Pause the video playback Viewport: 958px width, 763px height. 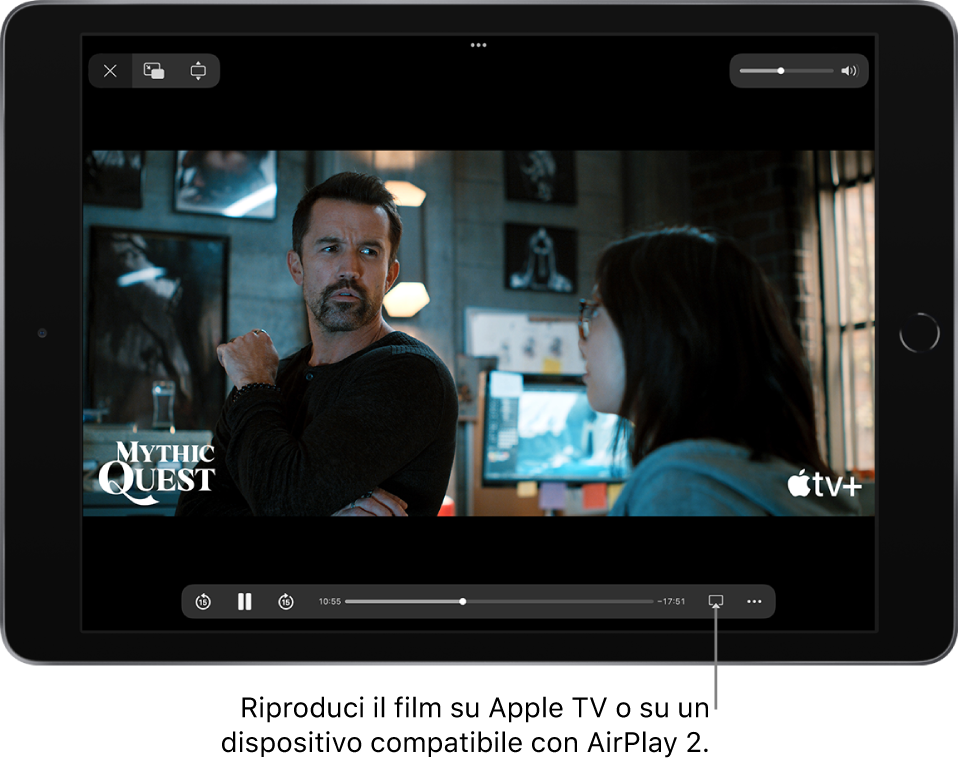point(244,602)
